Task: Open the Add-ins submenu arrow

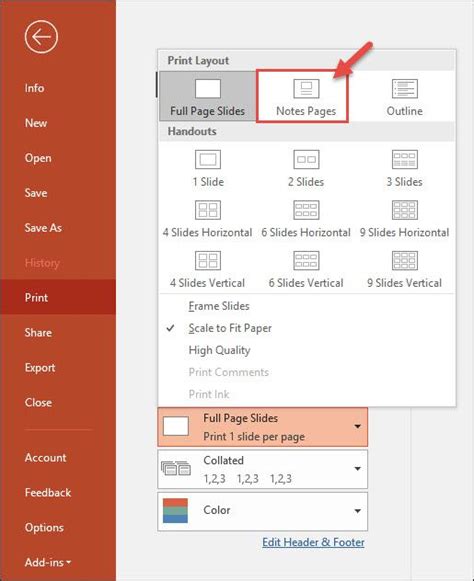Action: tap(69, 562)
